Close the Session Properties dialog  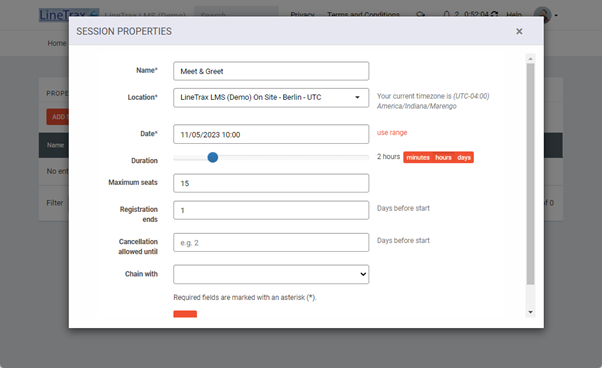click(519, 31)
